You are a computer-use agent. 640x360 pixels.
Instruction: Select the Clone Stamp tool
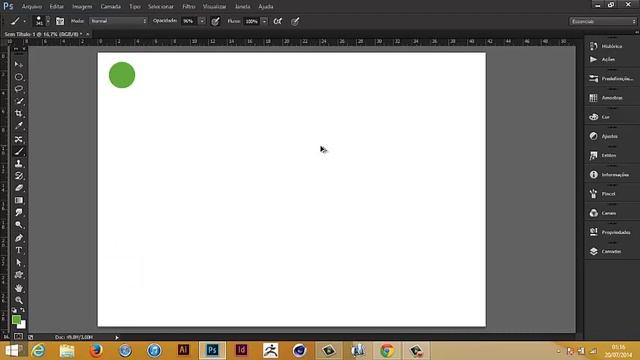[x=19, y=164]
